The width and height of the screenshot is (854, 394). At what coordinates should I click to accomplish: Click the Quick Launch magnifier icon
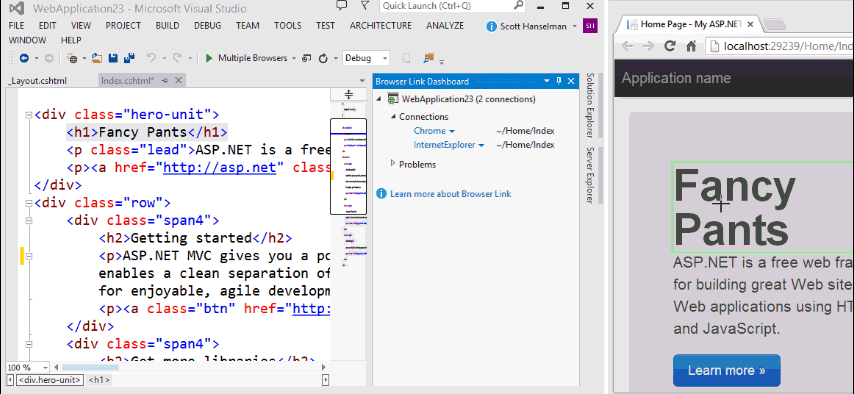(518, 5)
